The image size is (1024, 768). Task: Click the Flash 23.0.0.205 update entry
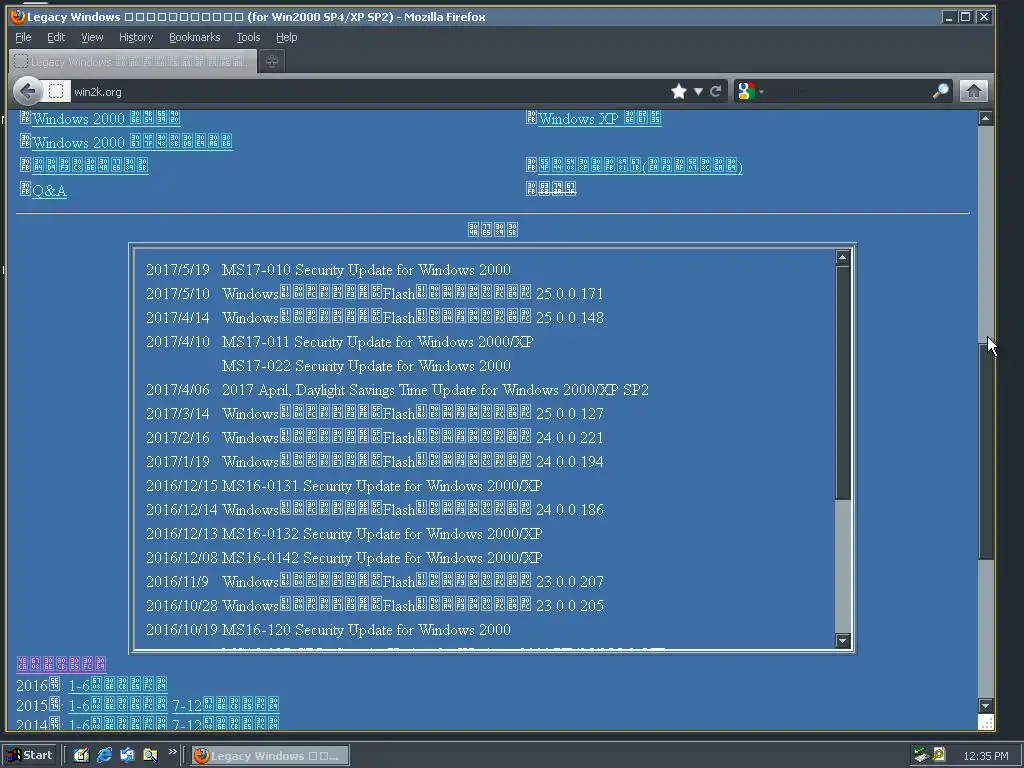[413, 606]
